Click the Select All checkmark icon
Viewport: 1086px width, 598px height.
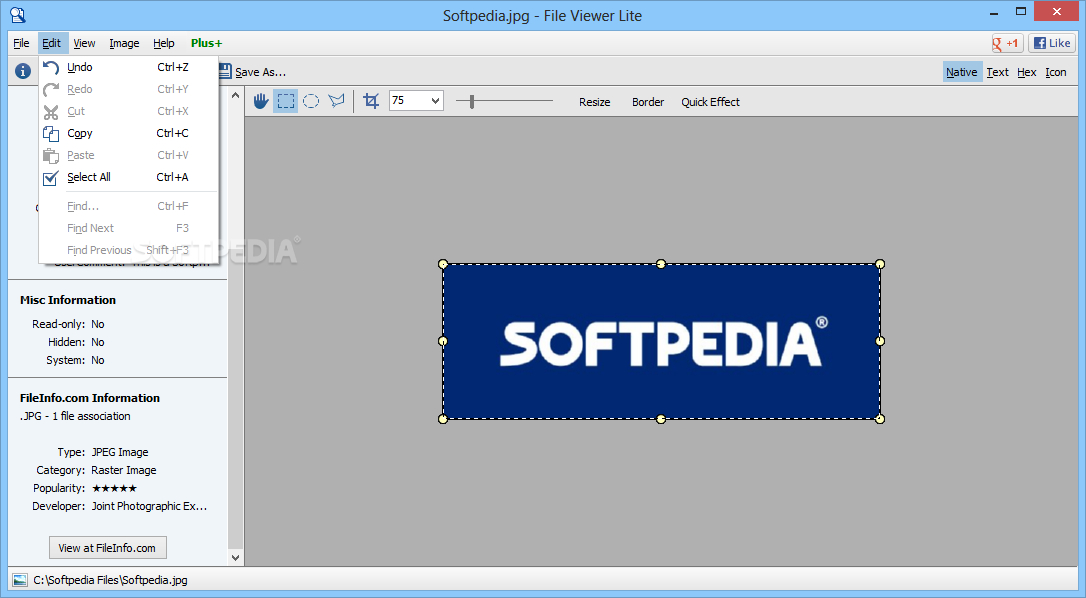pos(51,177)
